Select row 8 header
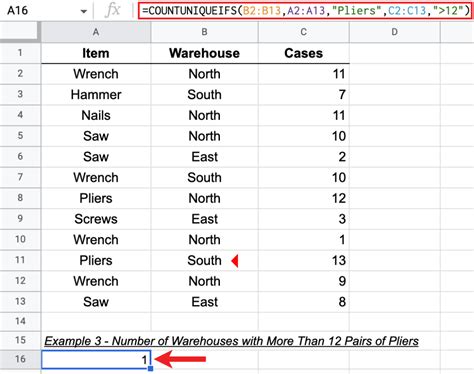 click(x=20, y=198)
